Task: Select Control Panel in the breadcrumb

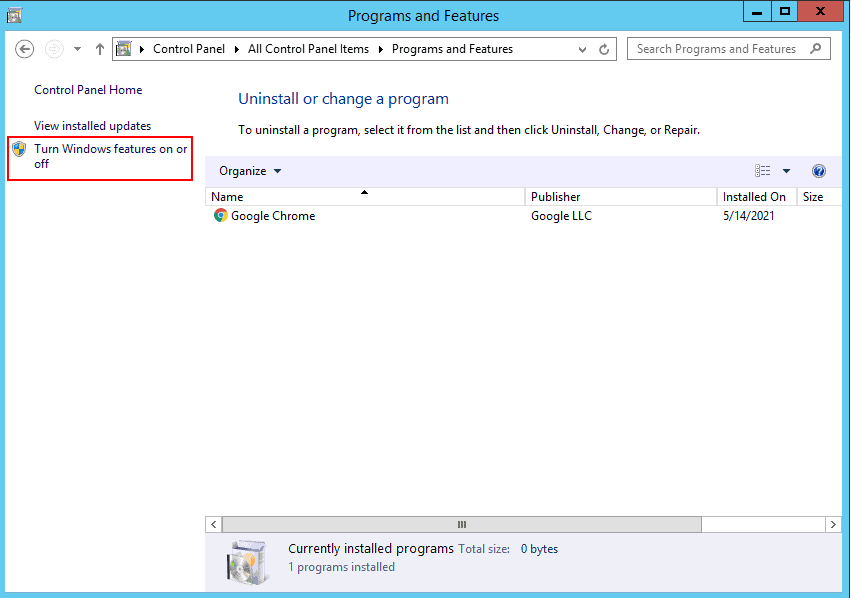Action: click(189, 49)
